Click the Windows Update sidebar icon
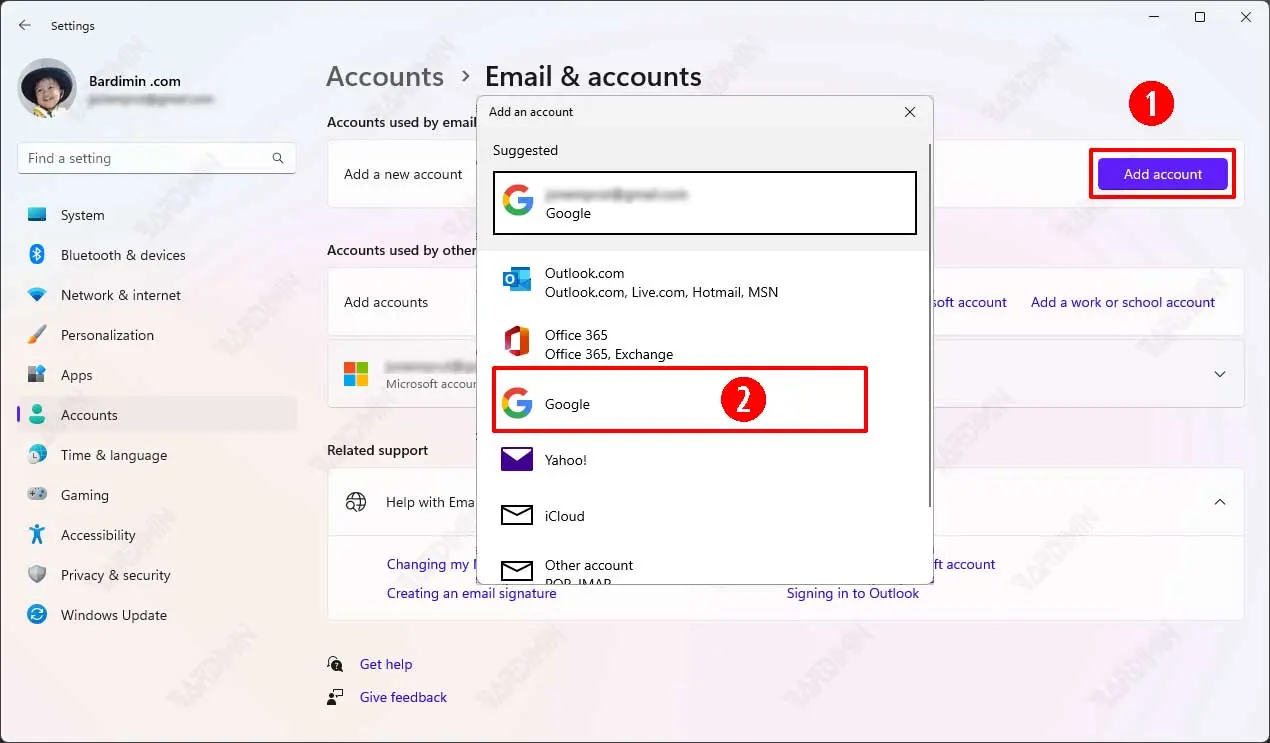The width and height of the screenshot is (1270, 743). click(x=37, y=615)
